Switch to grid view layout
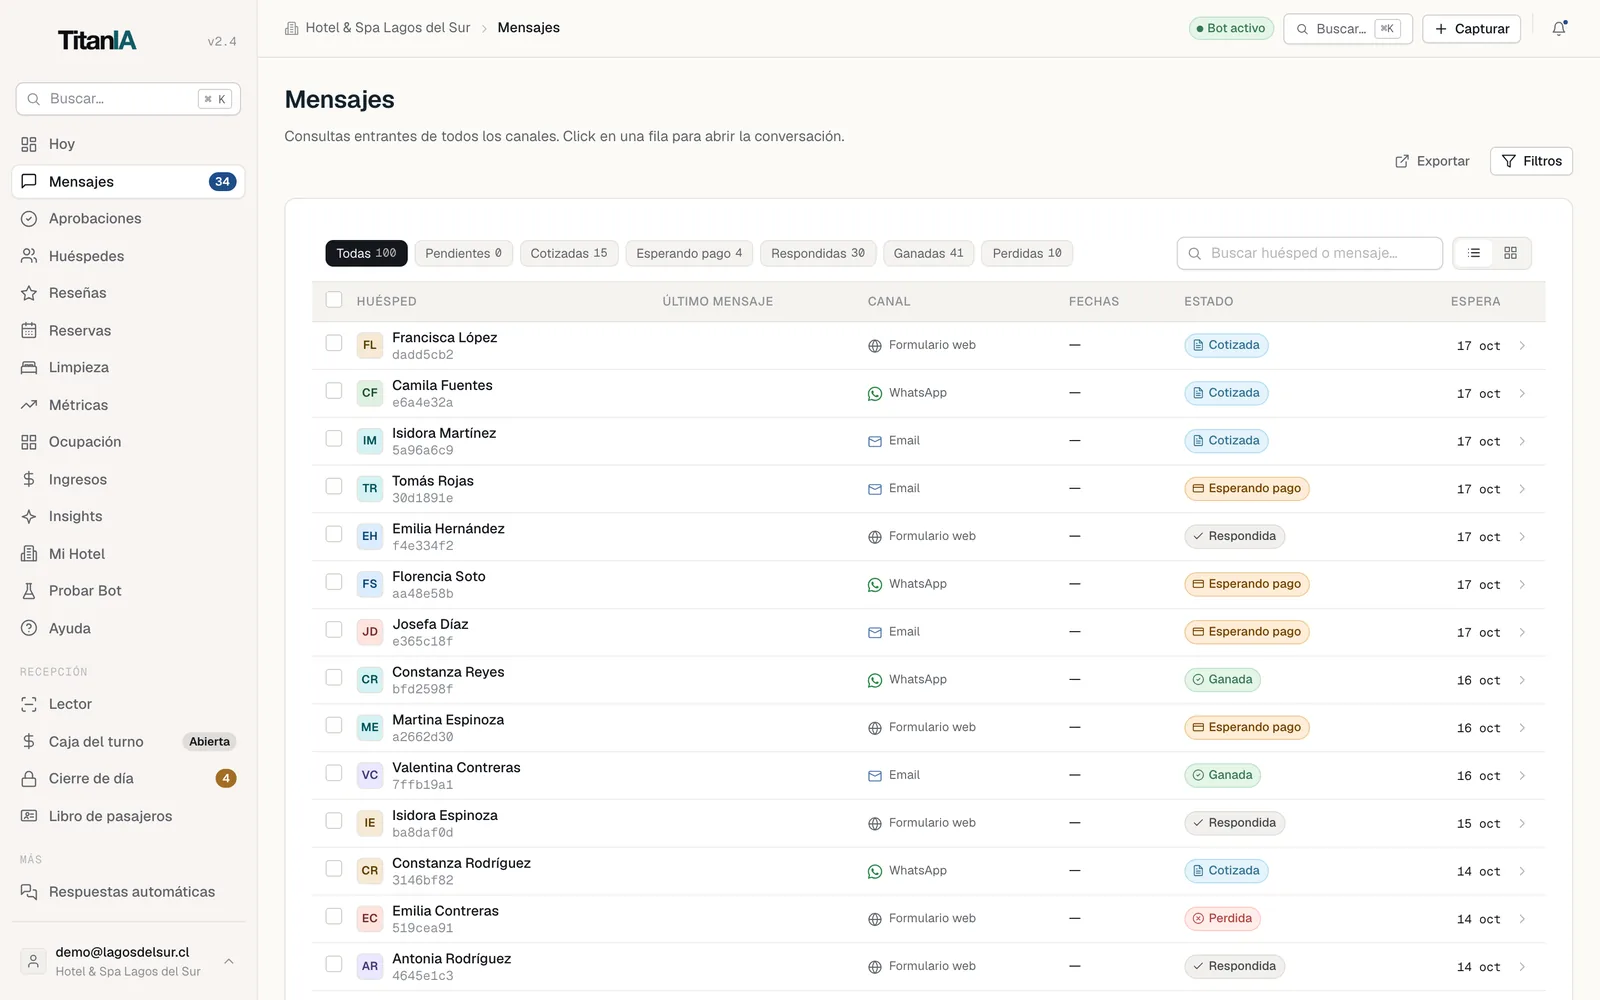The image size is (1600, 1000). (1510, 253)
